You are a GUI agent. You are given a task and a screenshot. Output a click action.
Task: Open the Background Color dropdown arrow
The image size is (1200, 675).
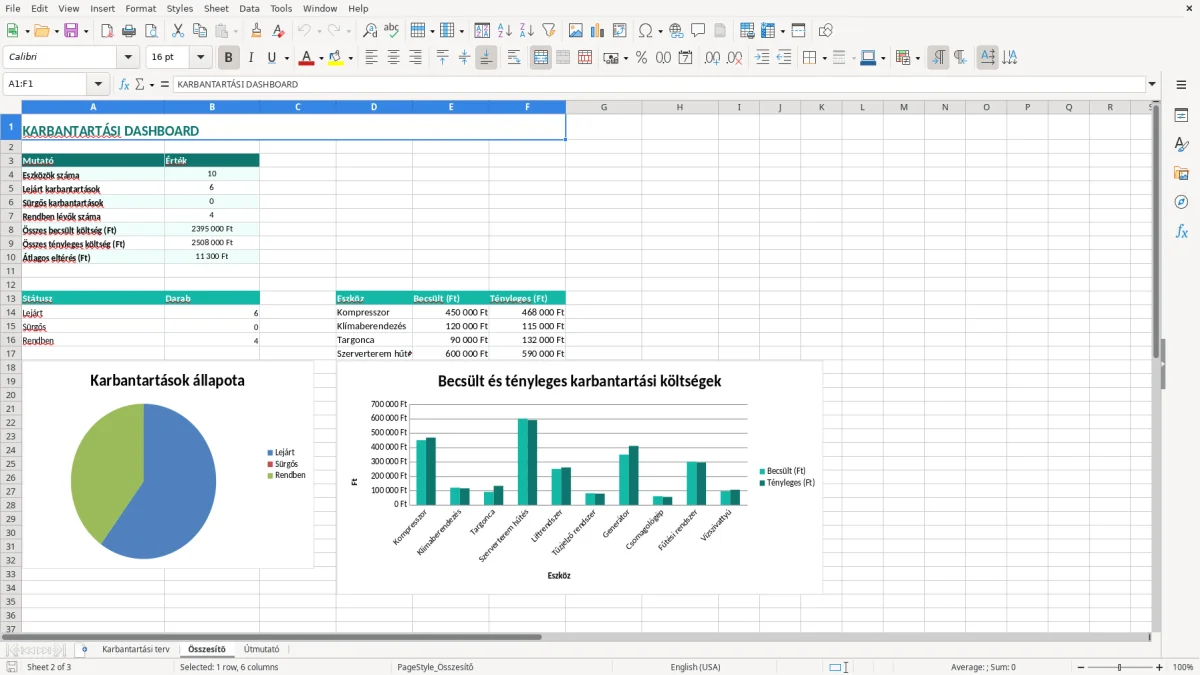pos(350,58)
